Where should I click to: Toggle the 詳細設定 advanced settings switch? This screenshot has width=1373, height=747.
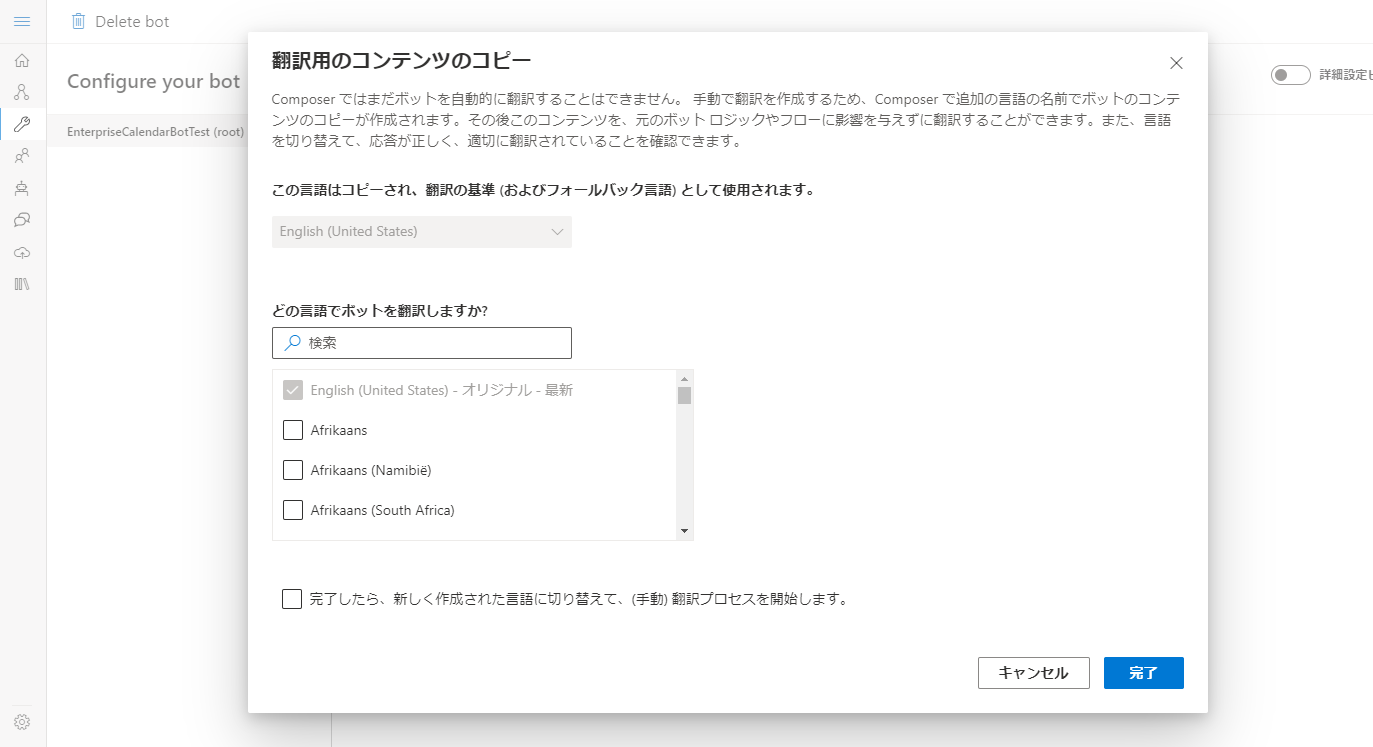[x=1291, y=75]
